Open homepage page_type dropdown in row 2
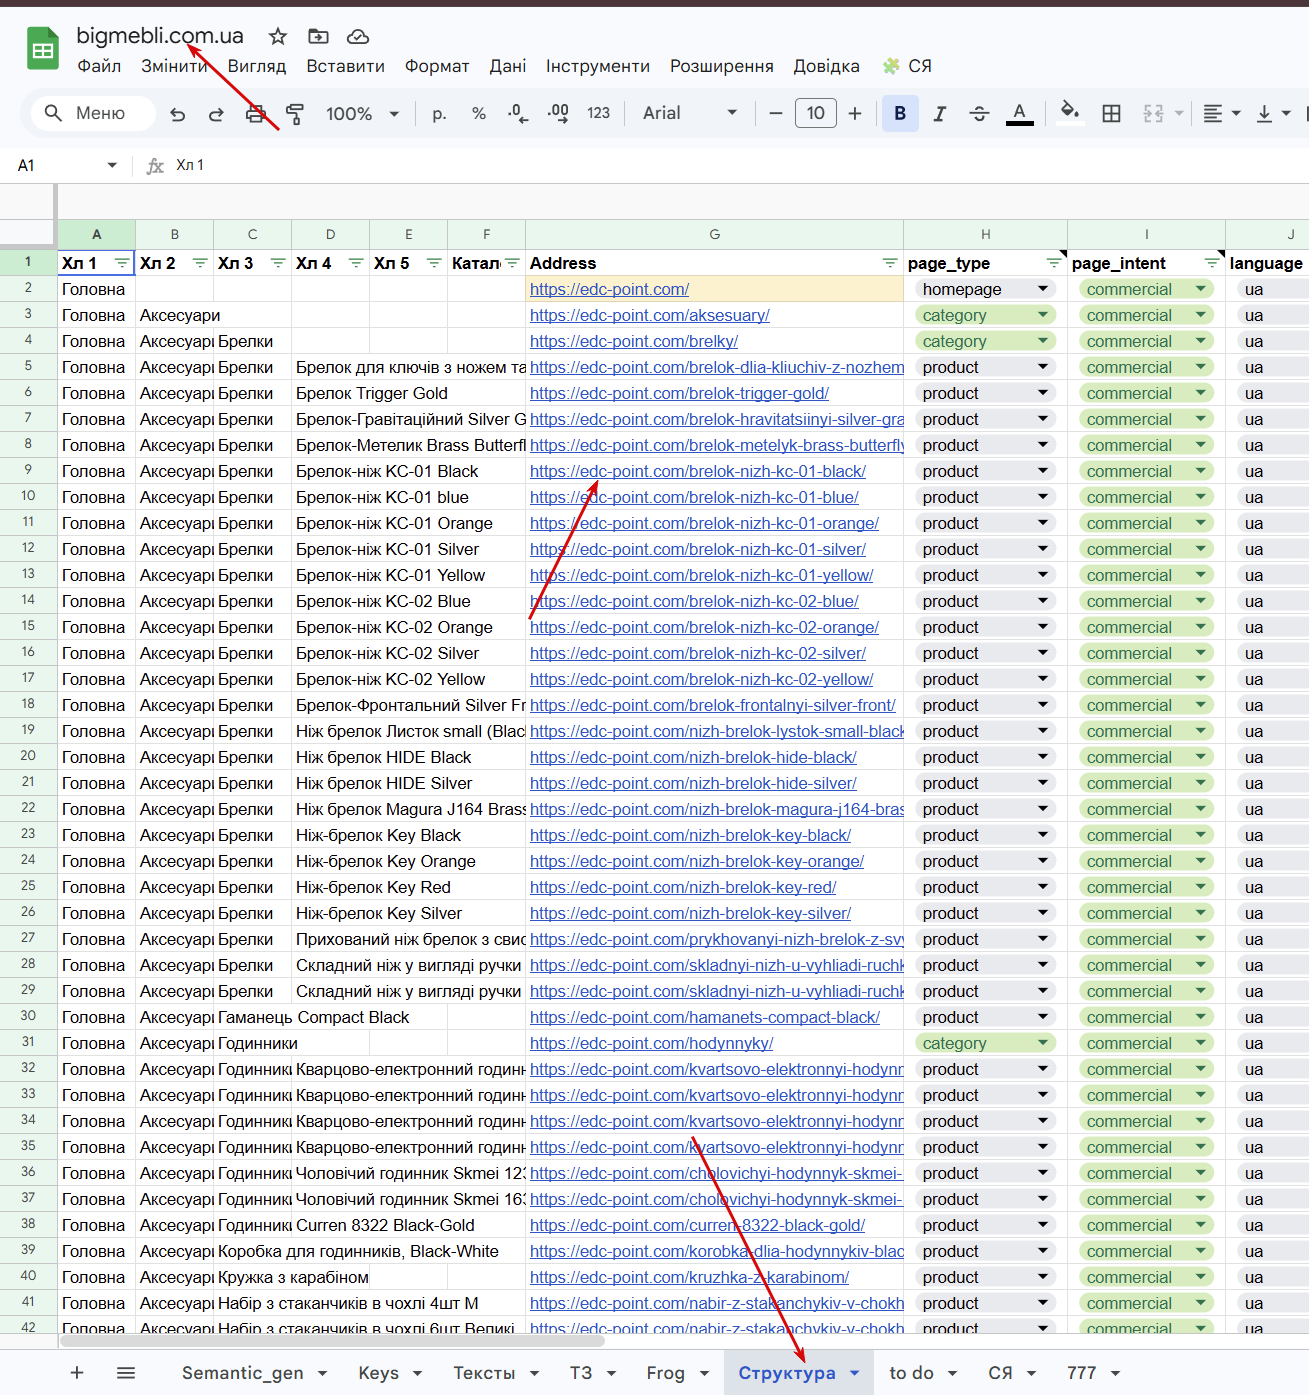This screenshot has height=1395, width=1309. coord(985,289)
